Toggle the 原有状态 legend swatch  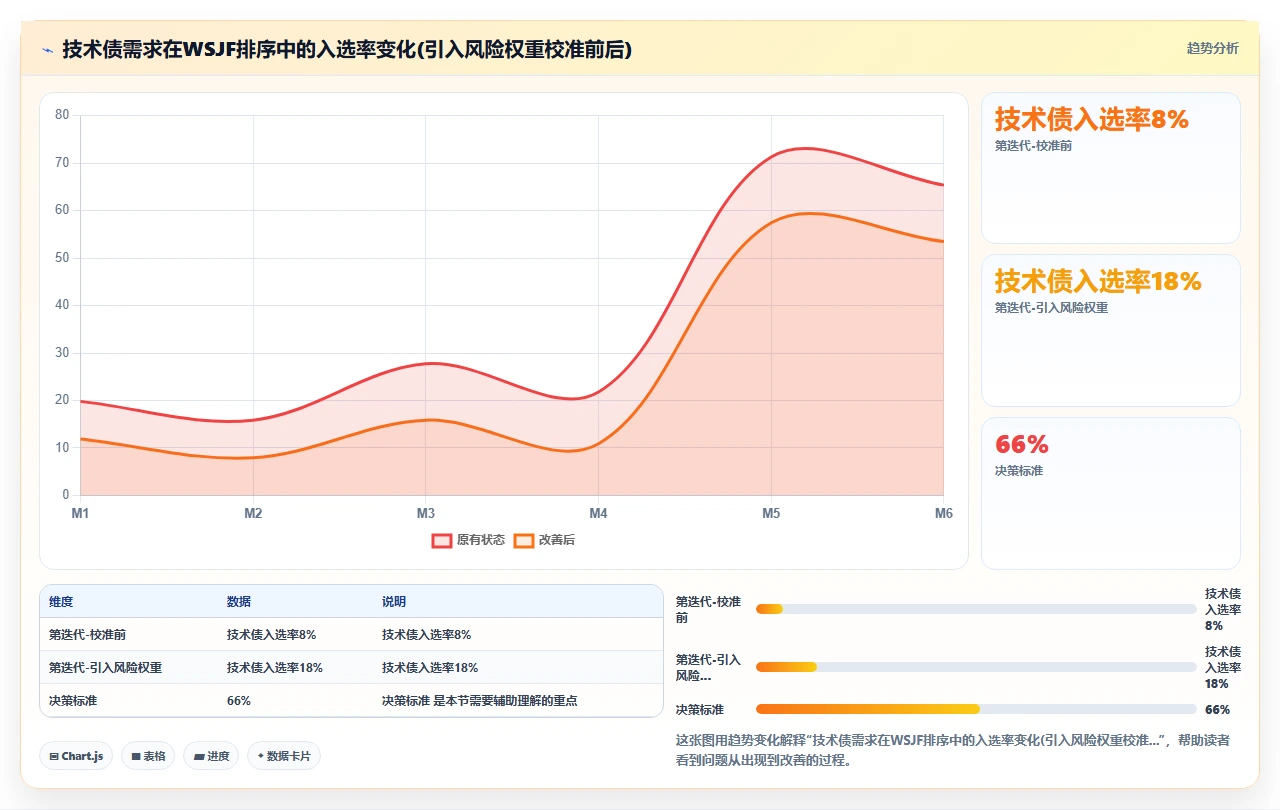442,540
